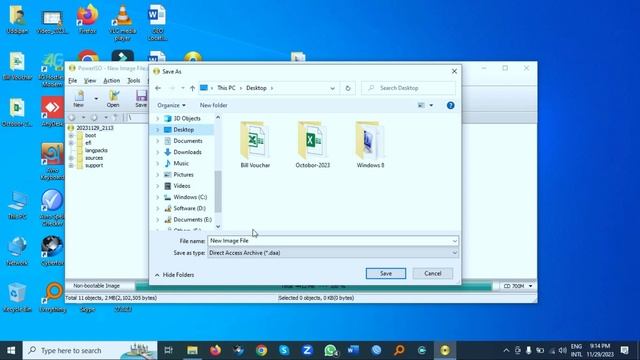Click the New toolbar icon in PowerISO
This screenshot has height=360, width=640.
79,99
